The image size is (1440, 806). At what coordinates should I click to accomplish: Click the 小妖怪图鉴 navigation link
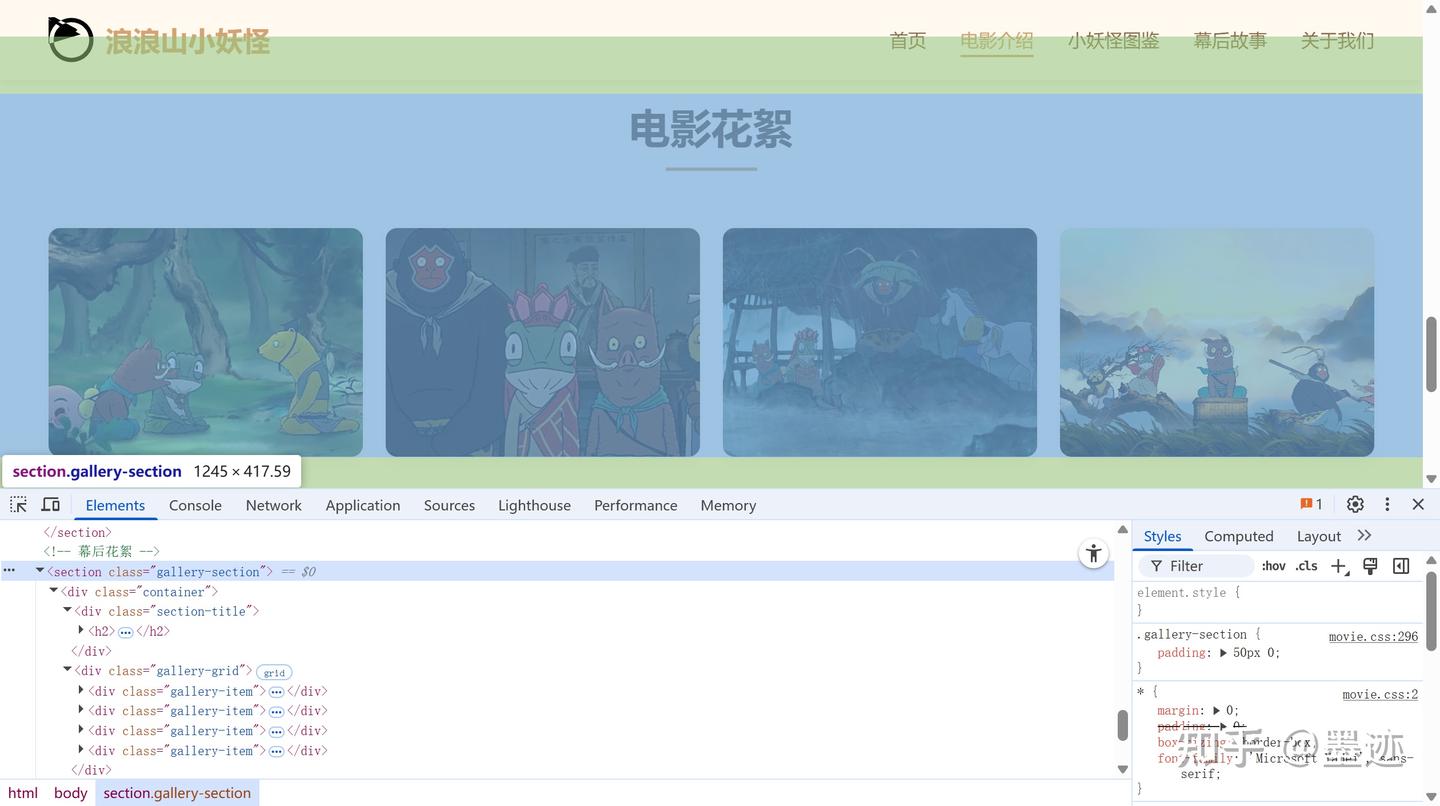coord(1113,41)
